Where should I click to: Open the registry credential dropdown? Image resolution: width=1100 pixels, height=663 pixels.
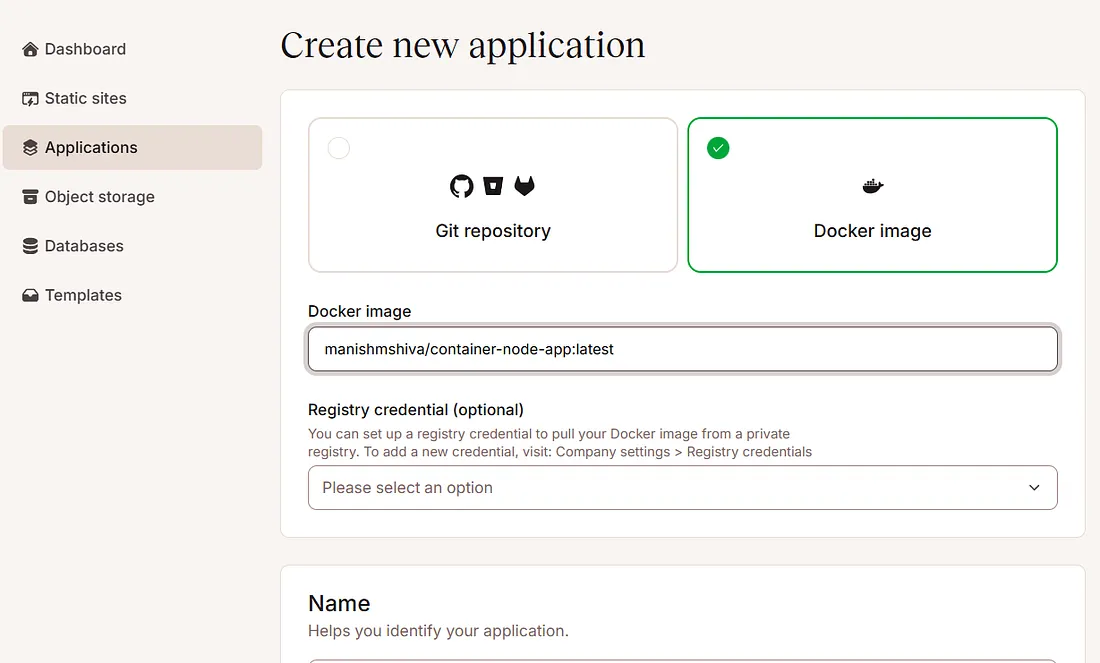pos(683,487)
